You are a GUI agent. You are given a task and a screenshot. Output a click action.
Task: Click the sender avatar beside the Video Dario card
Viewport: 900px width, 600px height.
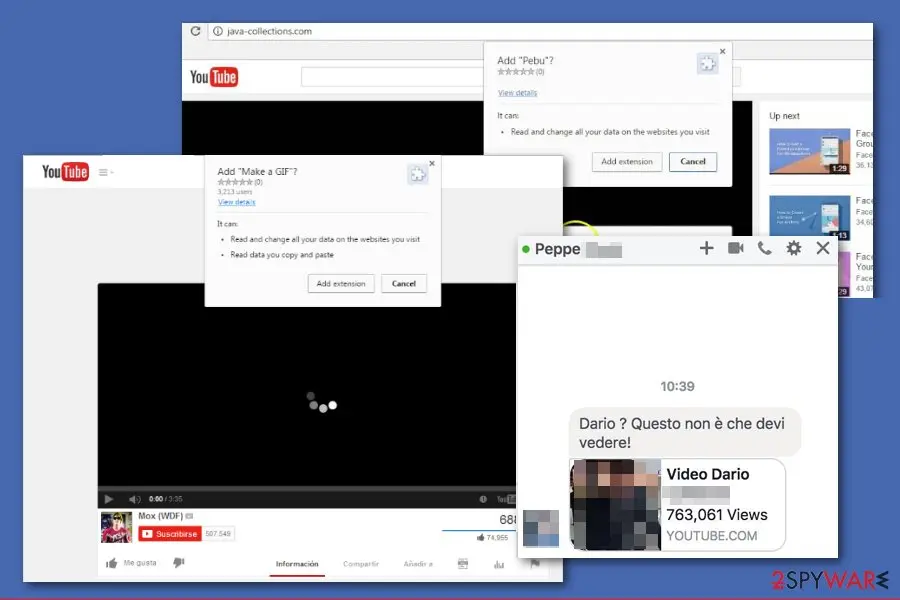tap(541, 528)
